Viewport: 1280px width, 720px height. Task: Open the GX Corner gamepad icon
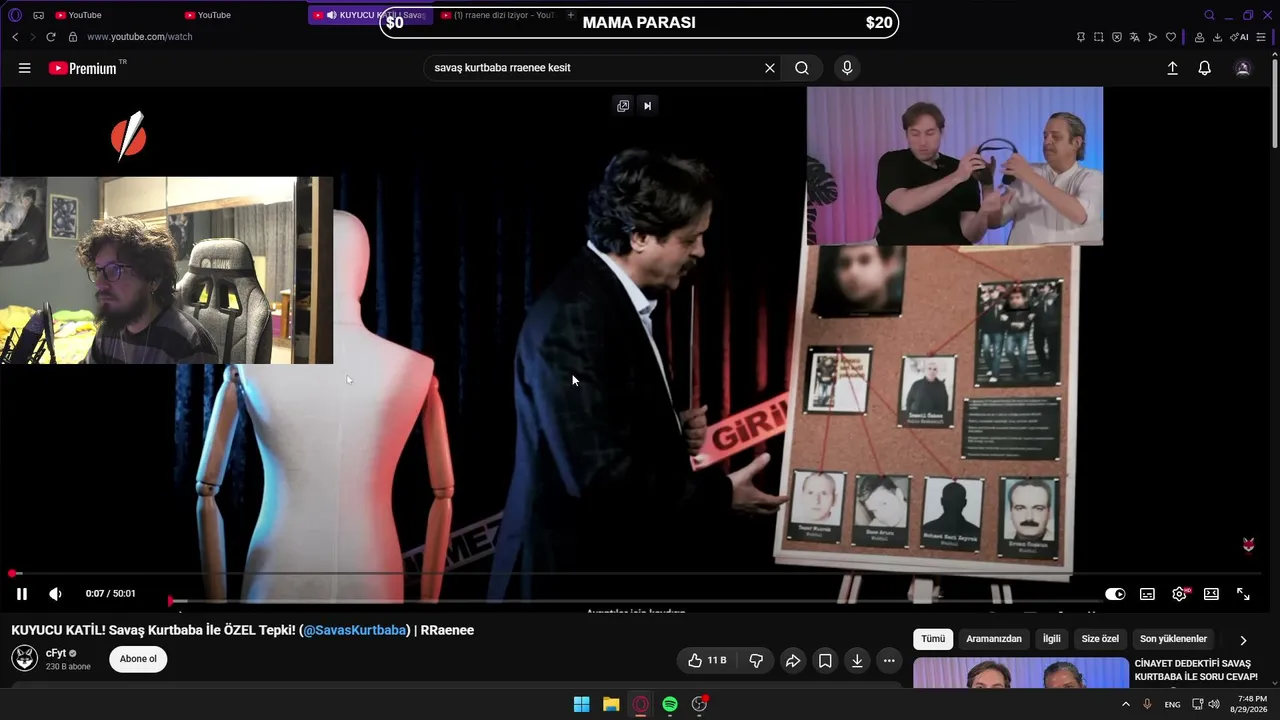[38, 15]
